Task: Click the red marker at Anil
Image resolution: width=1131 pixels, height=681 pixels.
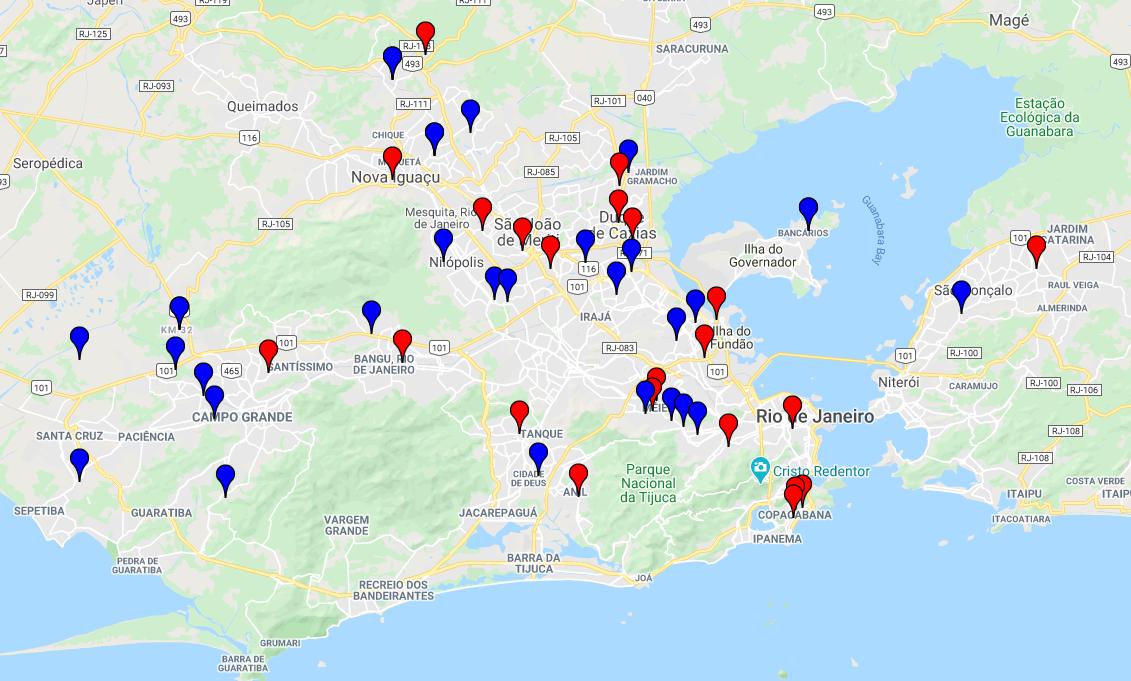Action: 578,478
